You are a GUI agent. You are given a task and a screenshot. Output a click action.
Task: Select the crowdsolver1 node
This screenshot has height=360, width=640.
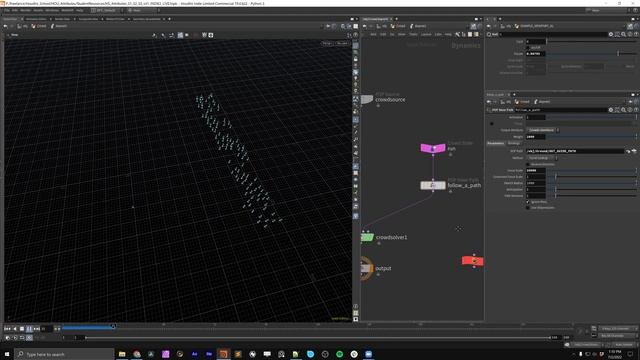coord(367,237)
